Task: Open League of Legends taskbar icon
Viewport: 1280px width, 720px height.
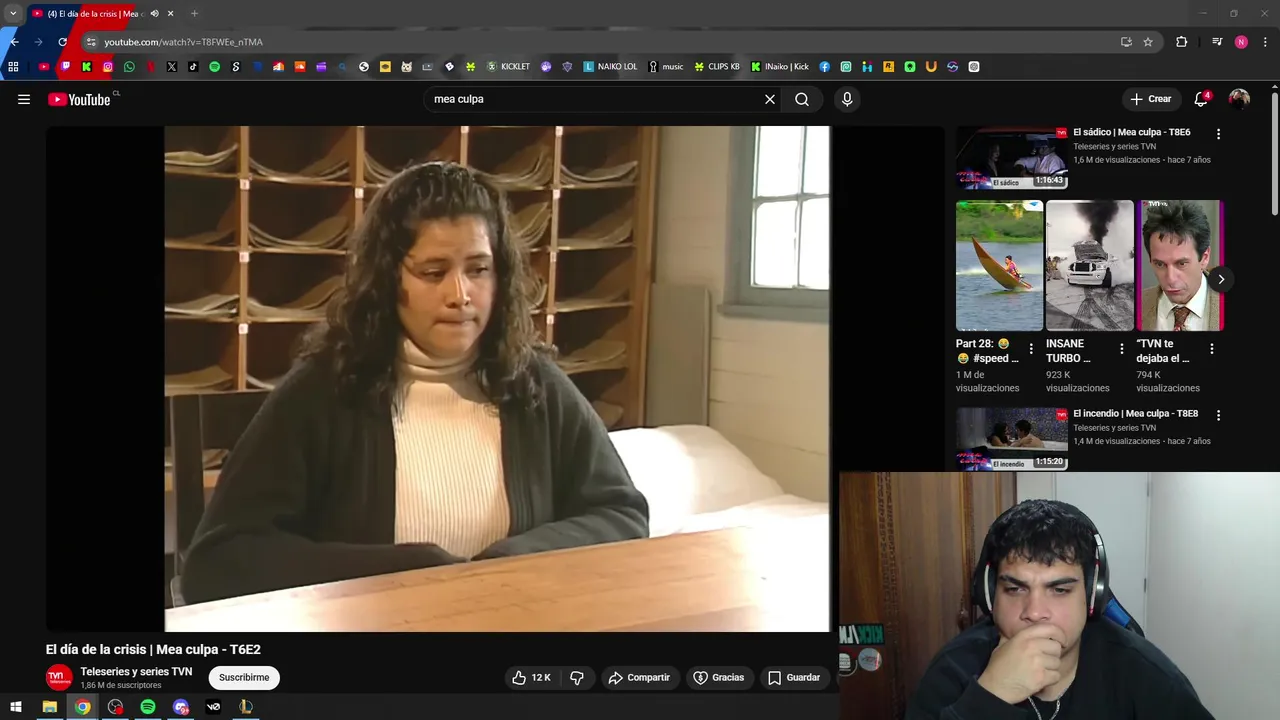Action: tap(246, 707)
